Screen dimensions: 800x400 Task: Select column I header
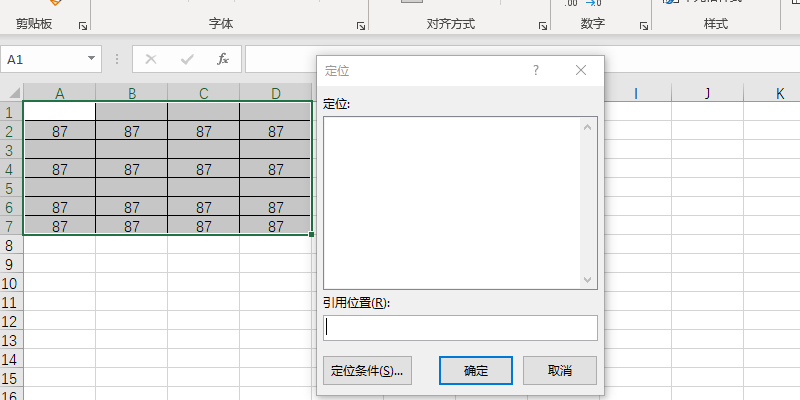tap(636, 93)
